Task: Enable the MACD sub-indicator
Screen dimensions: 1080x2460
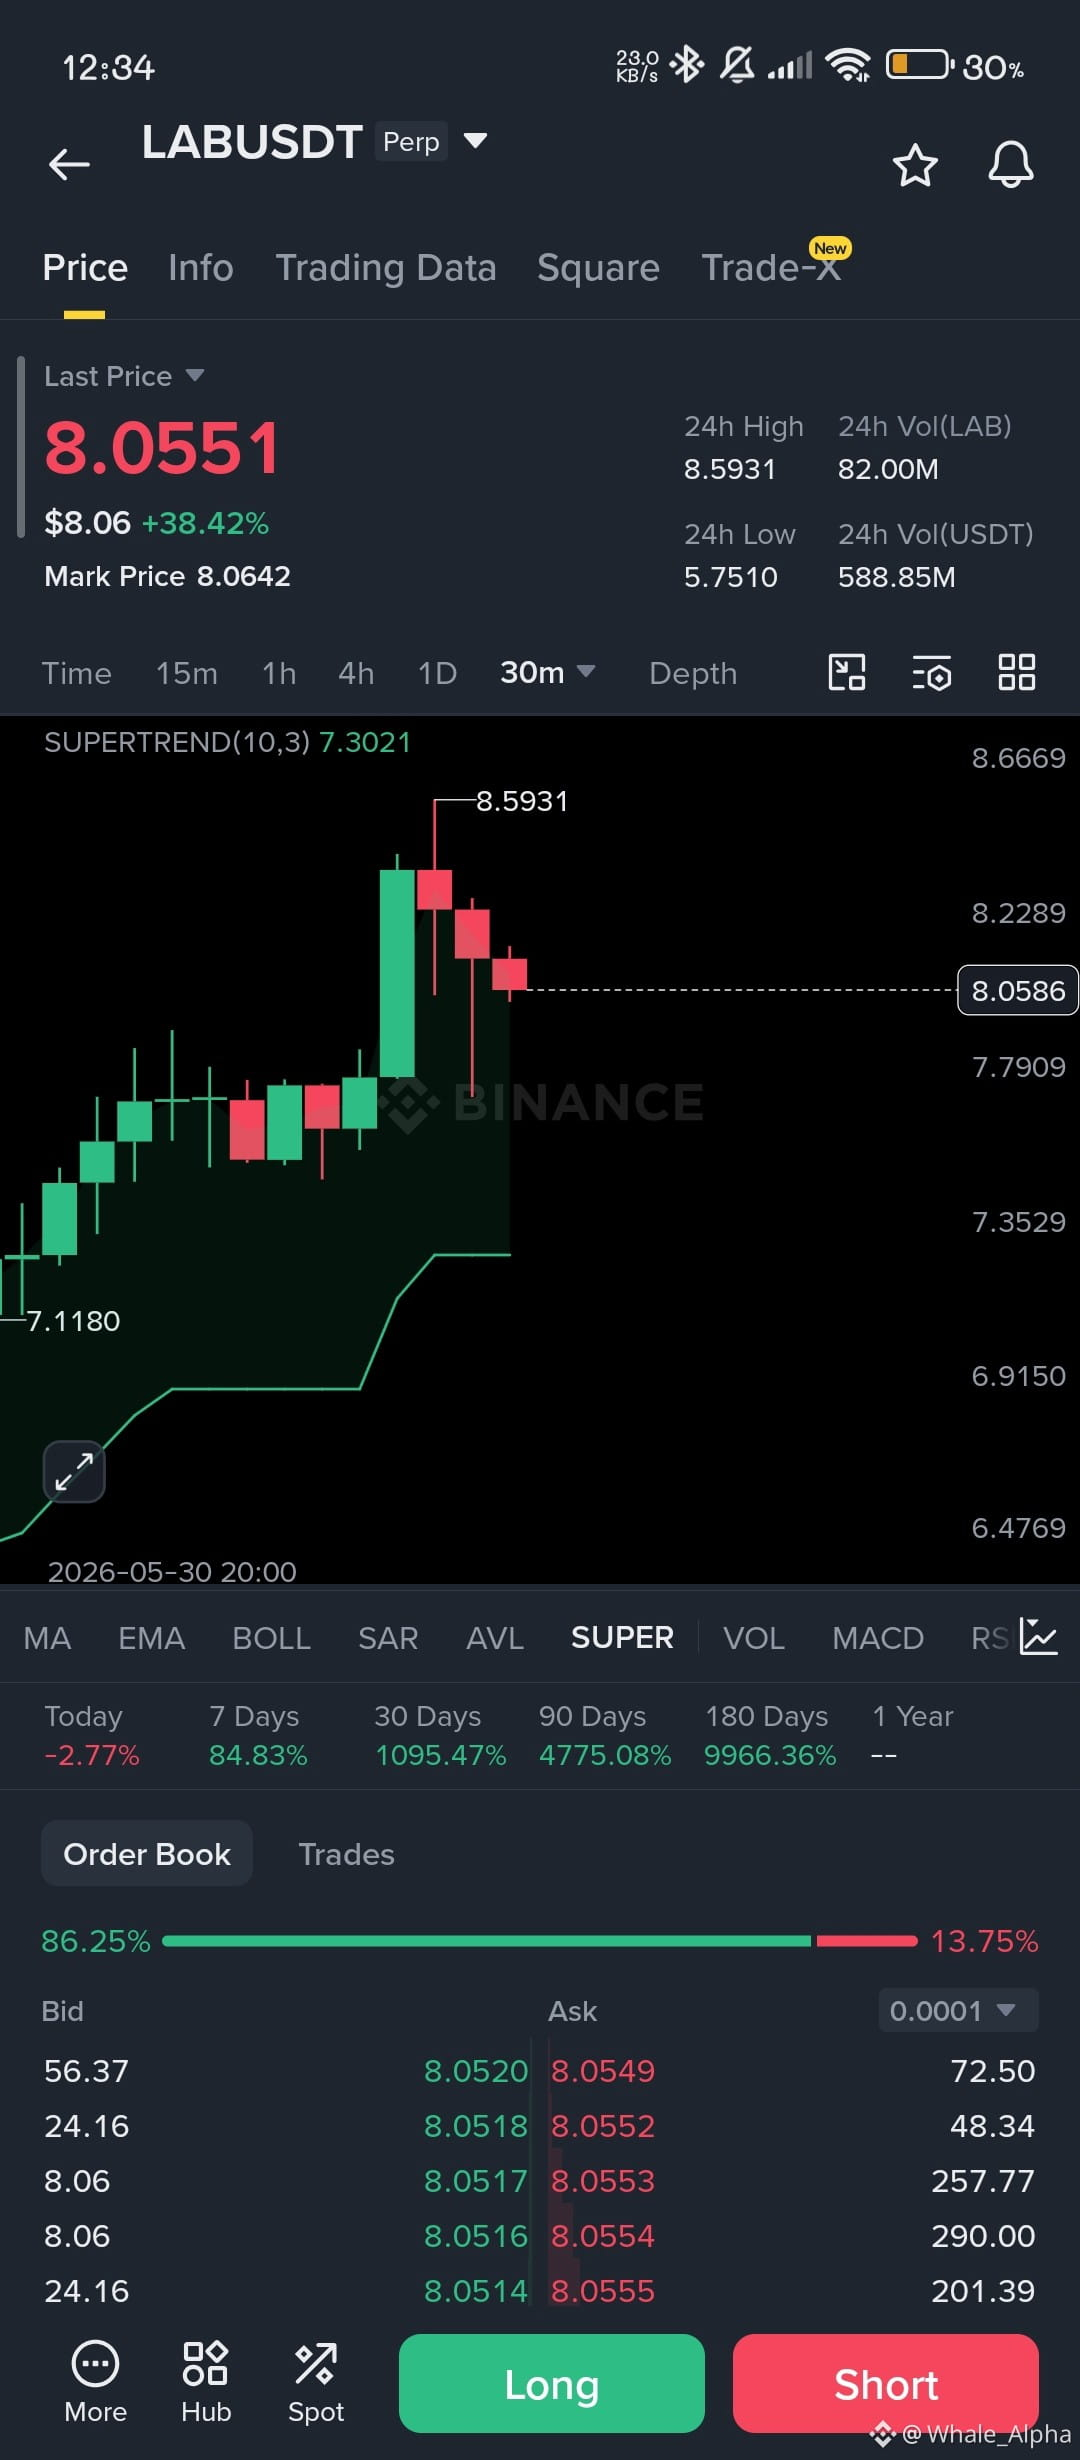Action: coord(878,1638)
